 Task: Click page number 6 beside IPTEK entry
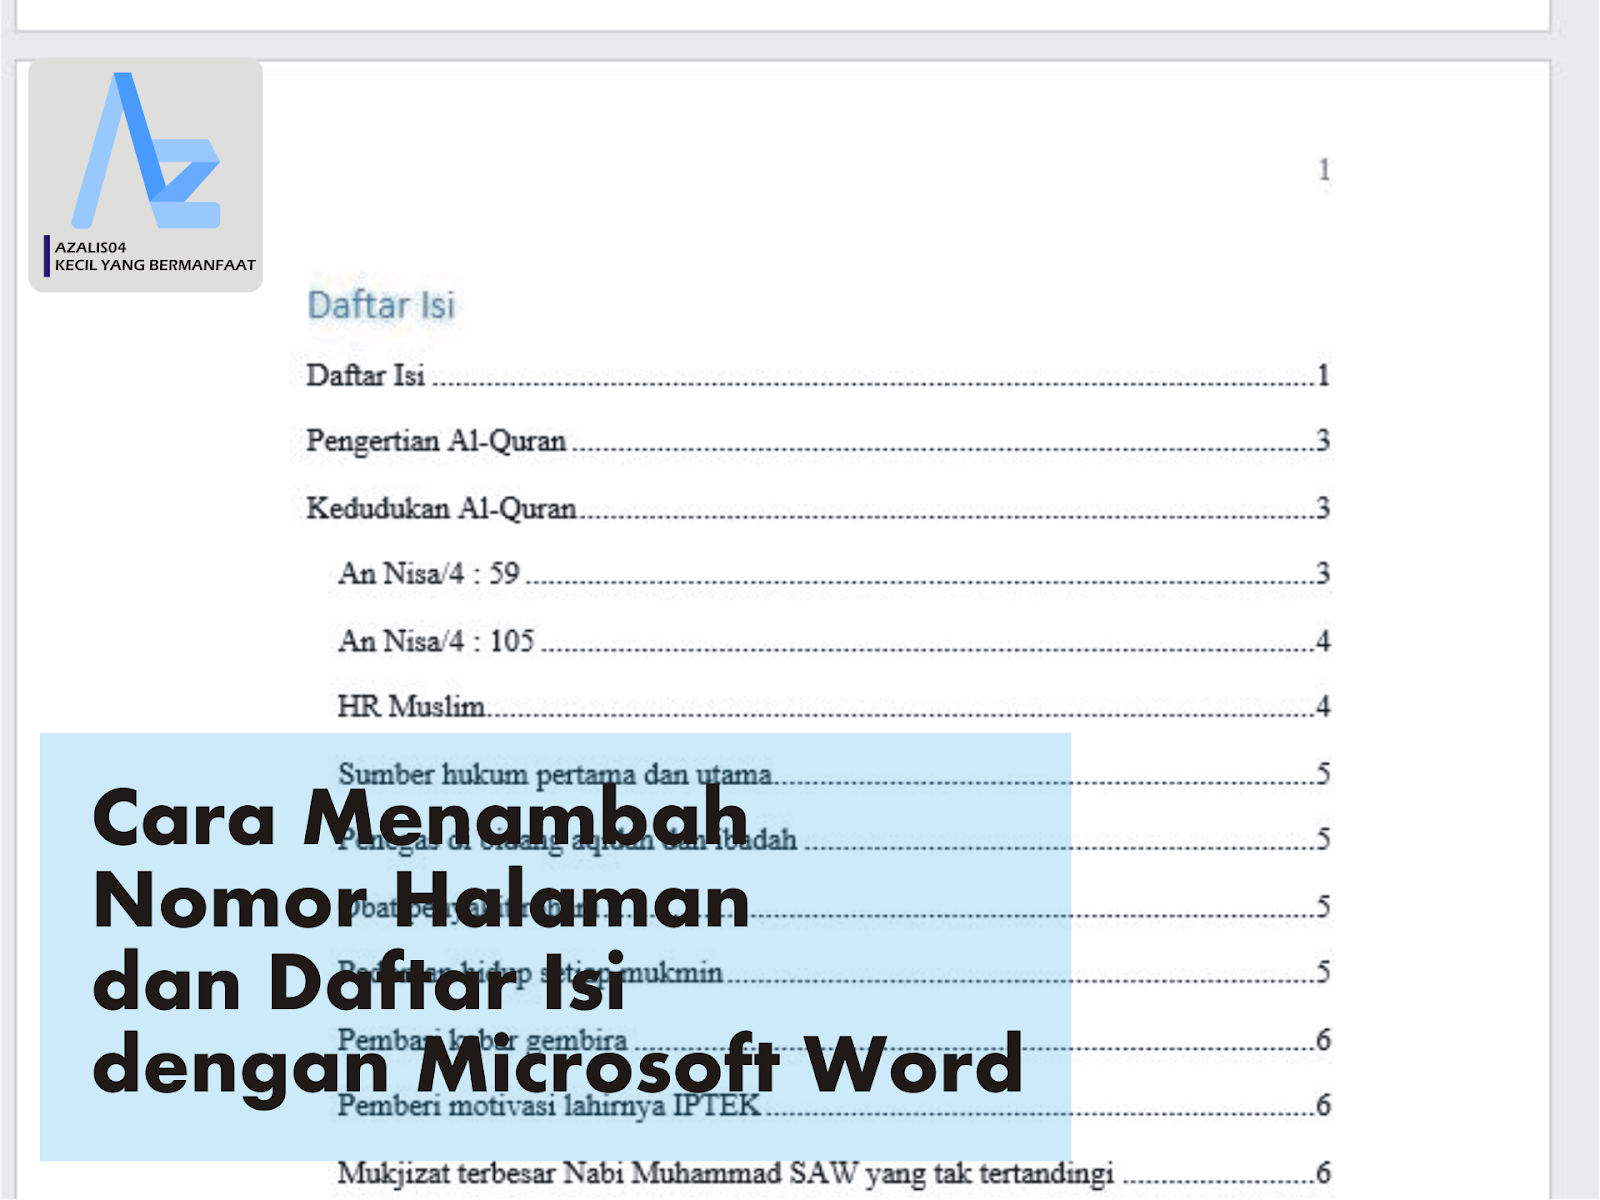(1322, 1106)
